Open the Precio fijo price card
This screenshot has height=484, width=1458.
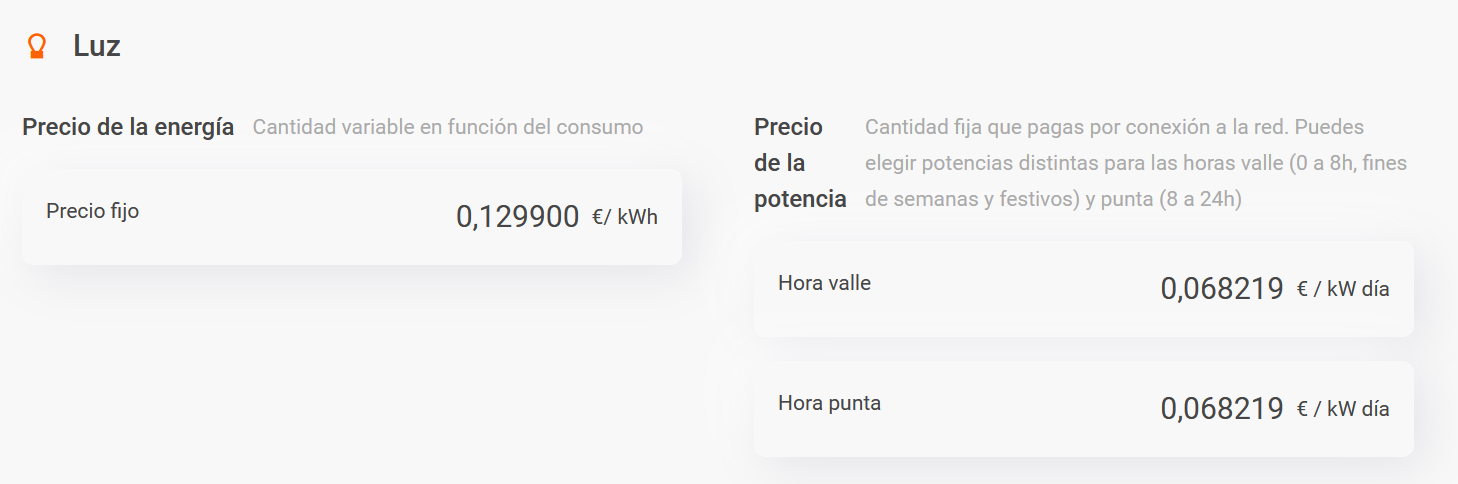352,217
